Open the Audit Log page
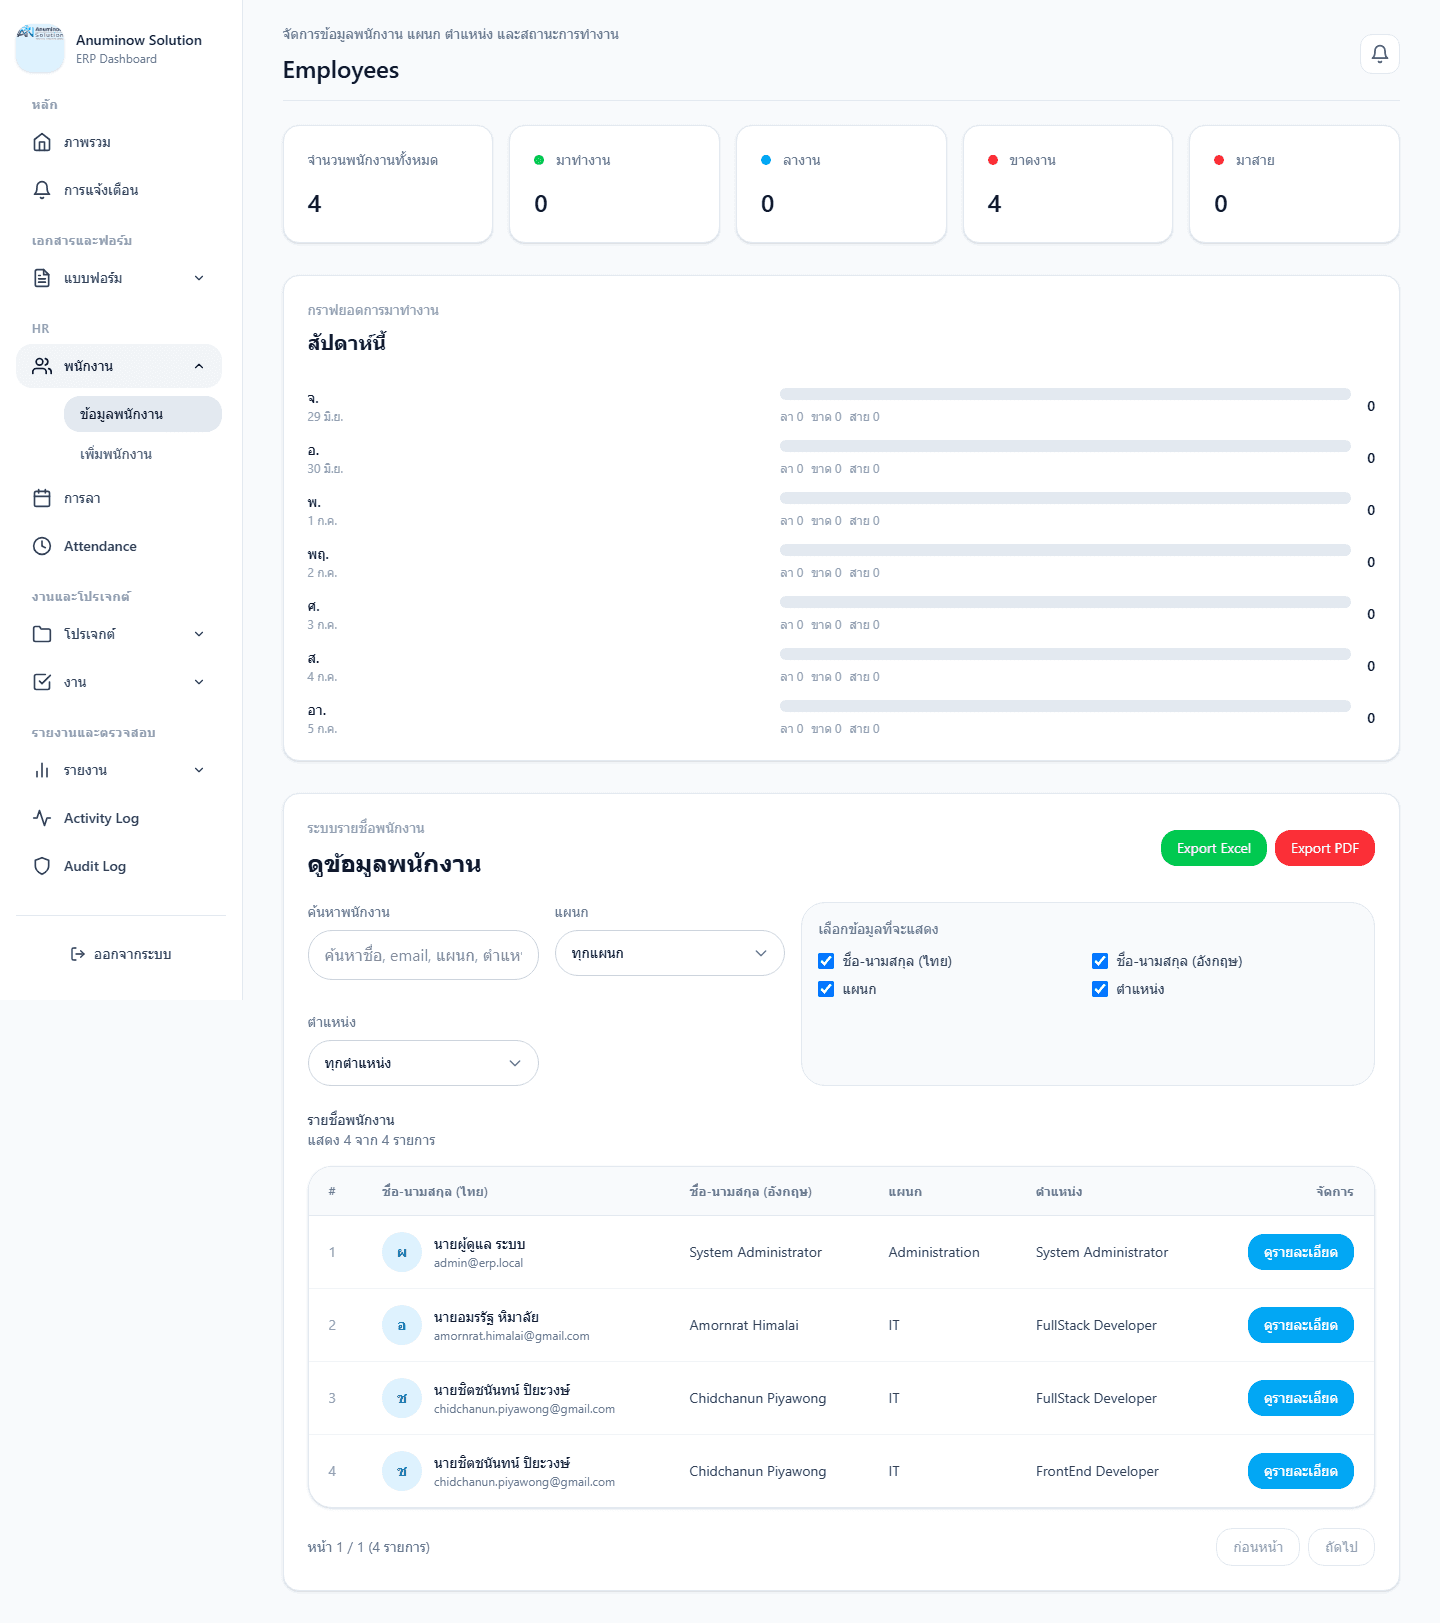The width and height of the screenshot is (1440, 1623). pos(119,866)
